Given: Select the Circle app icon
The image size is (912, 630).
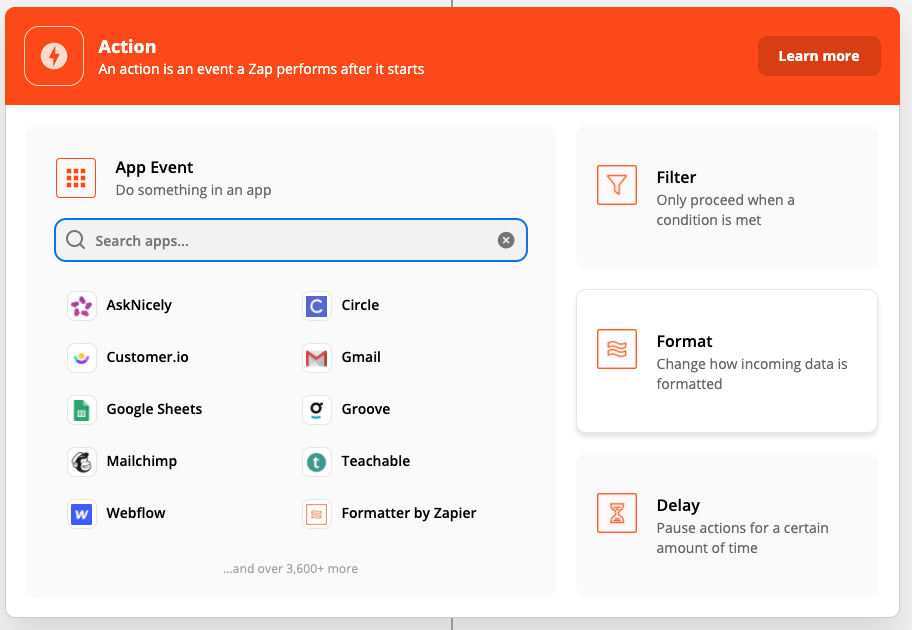Looking at the screenshot, I should click(317, 305).
